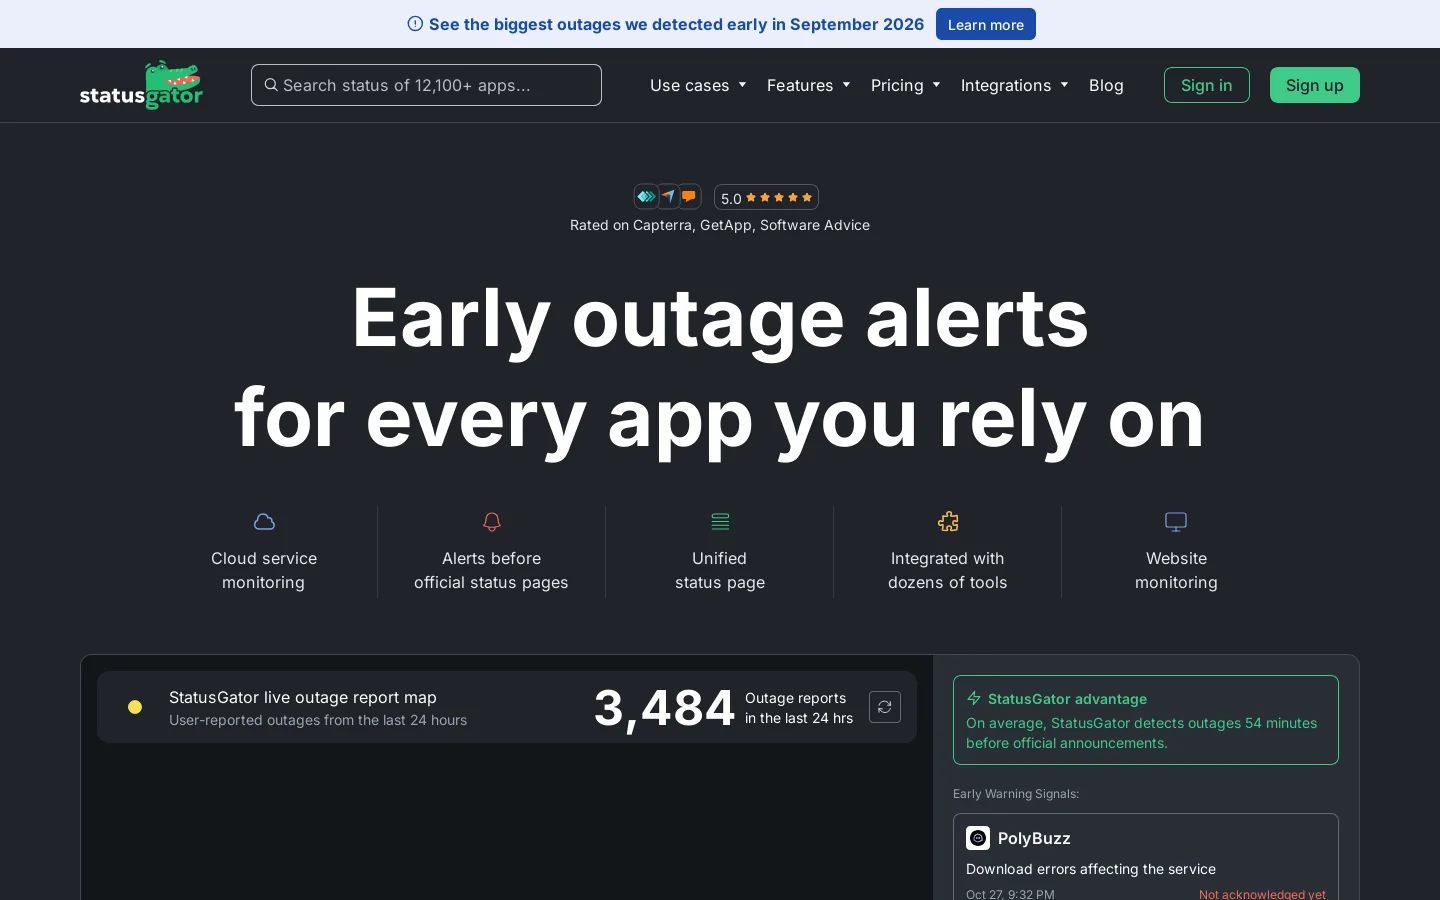Click the PolyBuzz app icon
The width and height of the screenshot is (1440, 900).
pos(978,838)
